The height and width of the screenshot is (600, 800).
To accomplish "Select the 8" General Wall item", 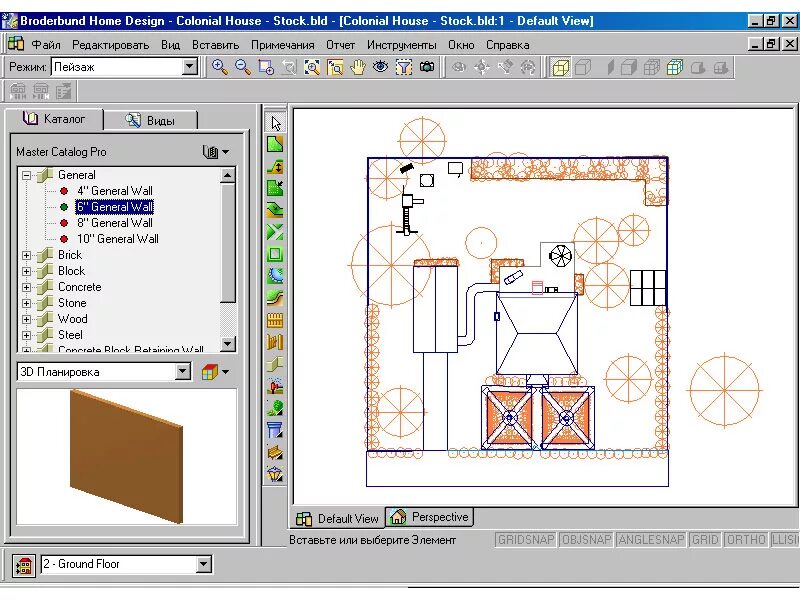I will 115,223.
